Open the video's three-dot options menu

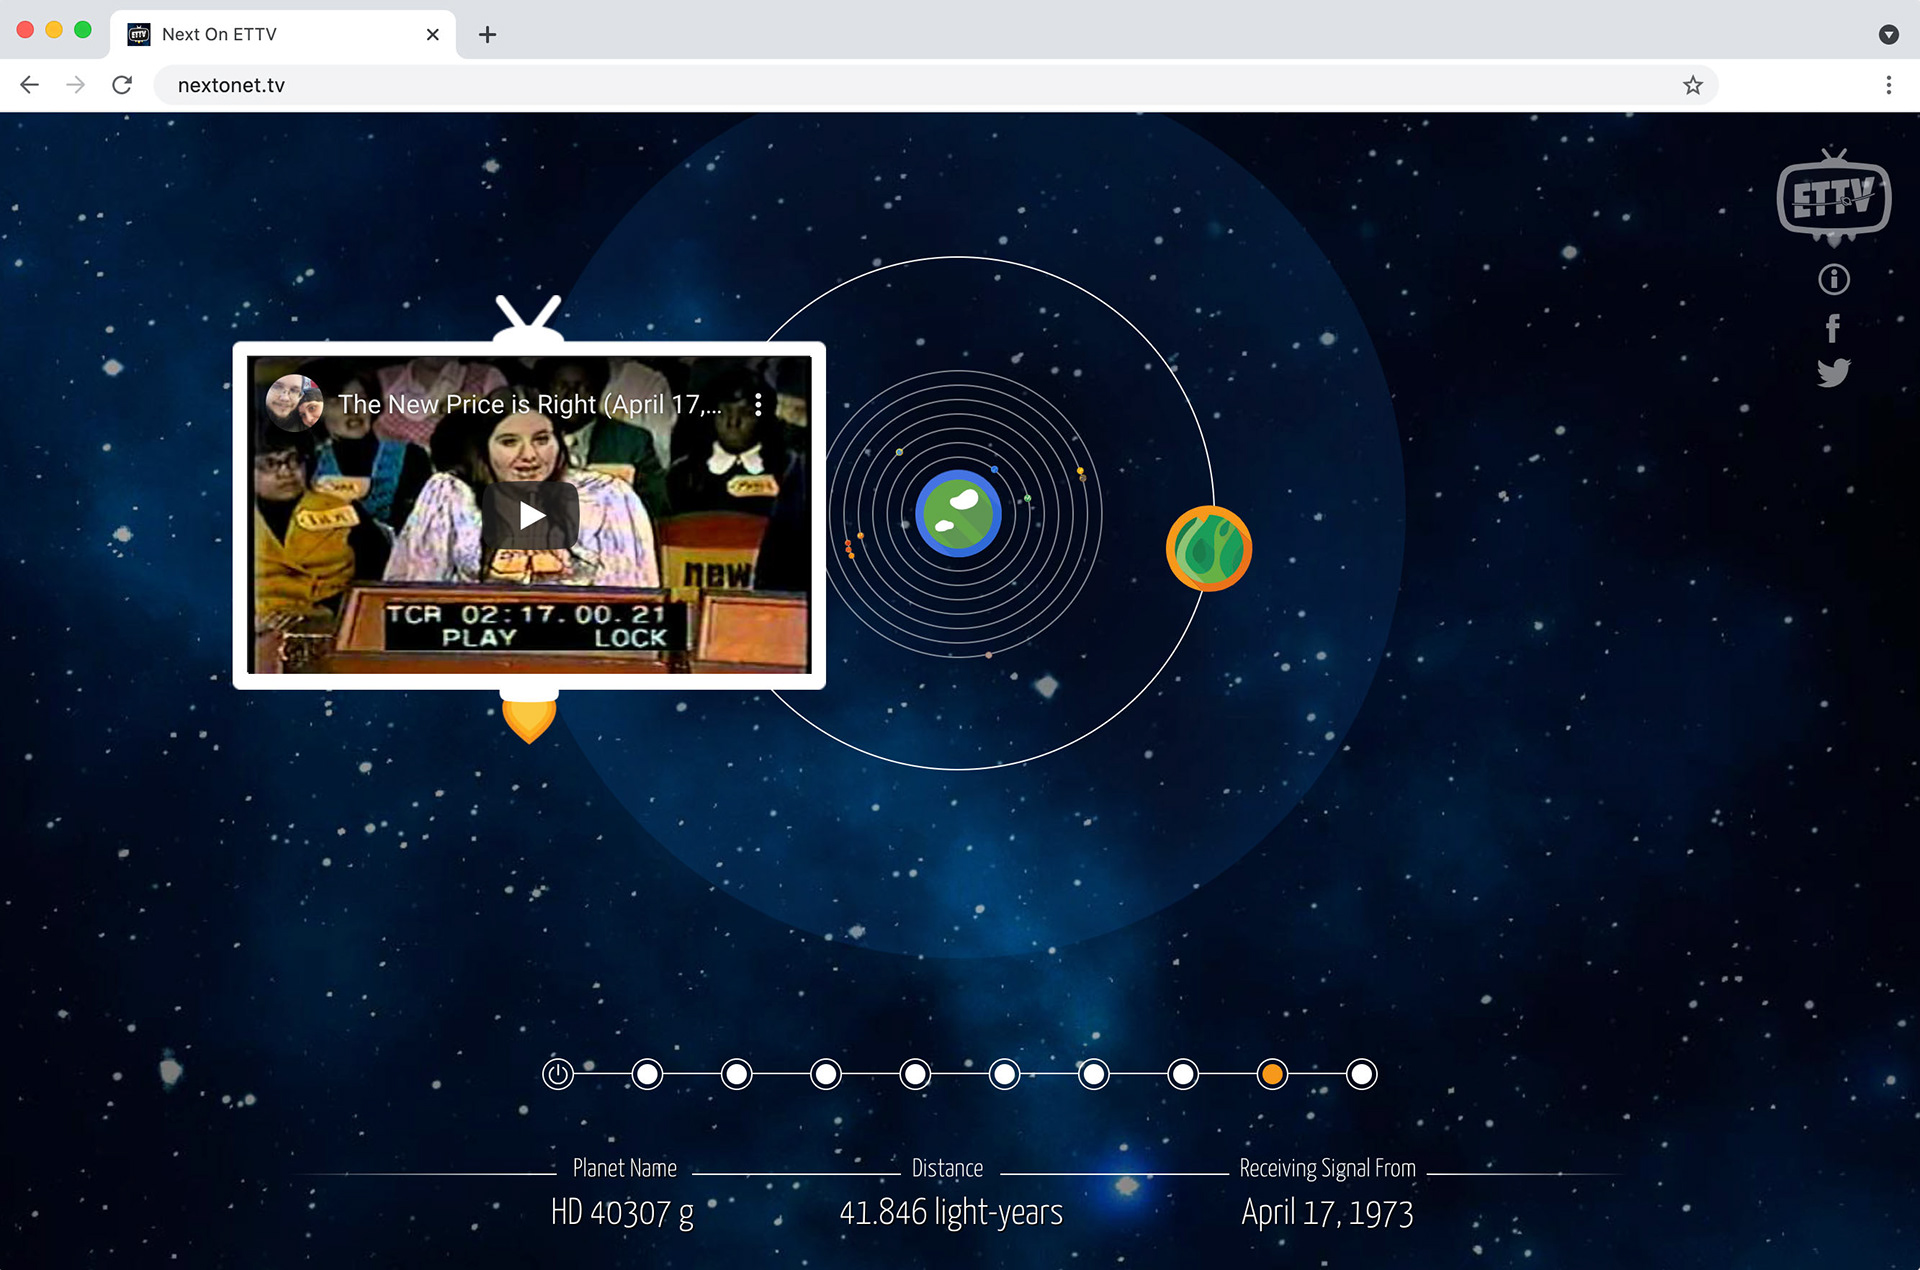click(x=758, y=404)
